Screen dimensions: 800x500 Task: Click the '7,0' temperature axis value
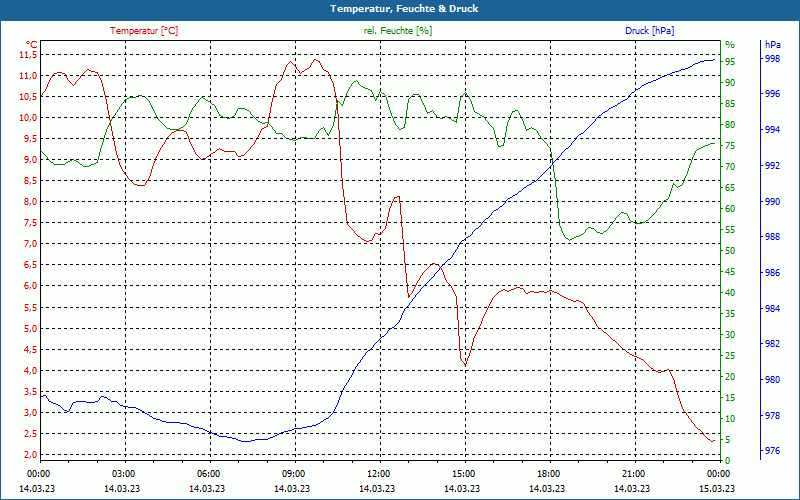click(x=30, y=244)
